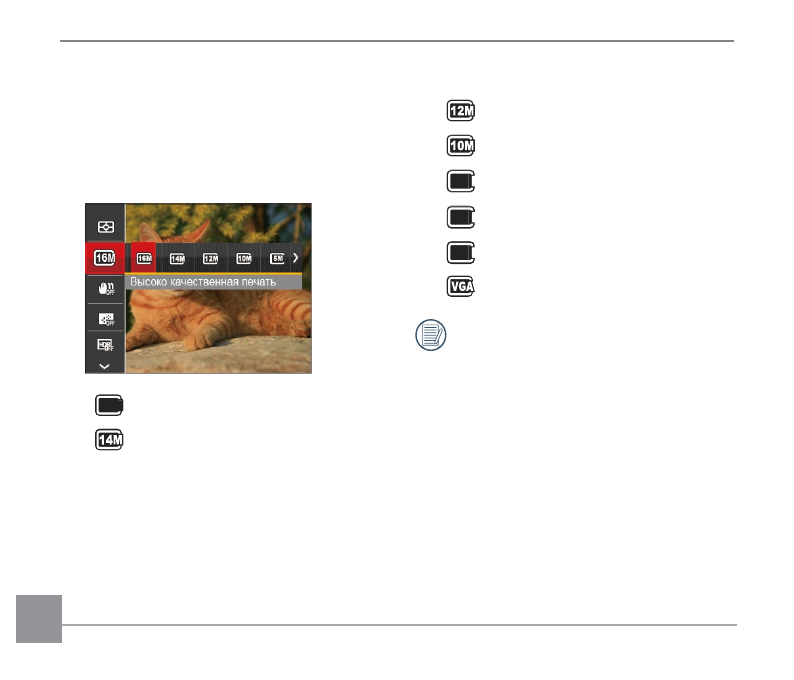Choose the selected 16M size option
The height and width of the screenshot is (680, 794).
click(x=144, y=258)
